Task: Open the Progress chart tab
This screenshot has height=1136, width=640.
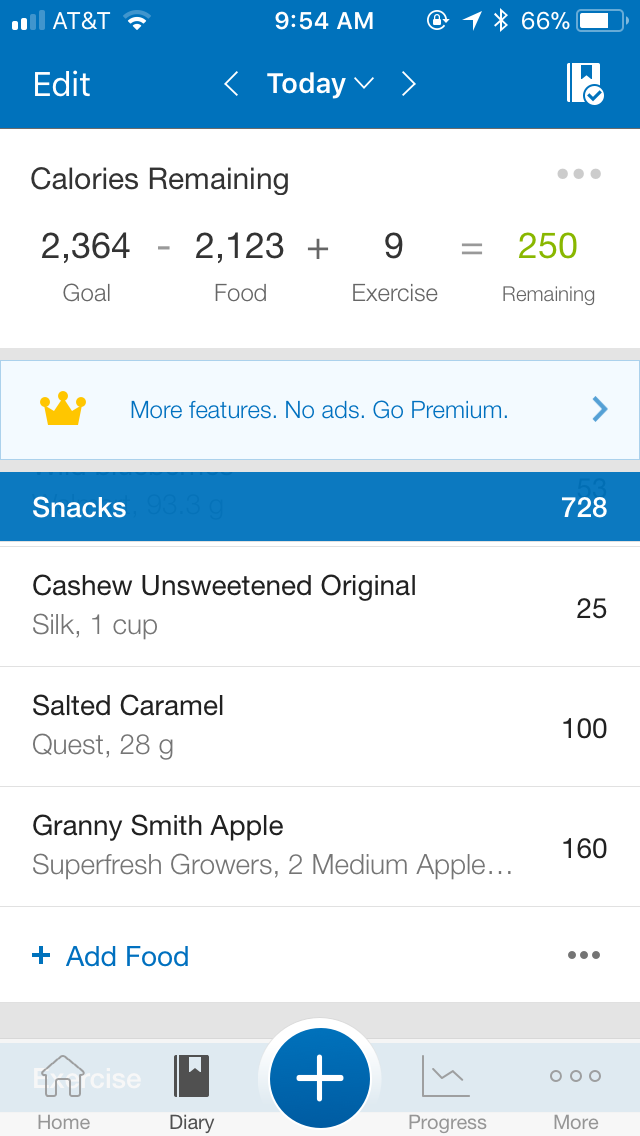Action: 447,1092
